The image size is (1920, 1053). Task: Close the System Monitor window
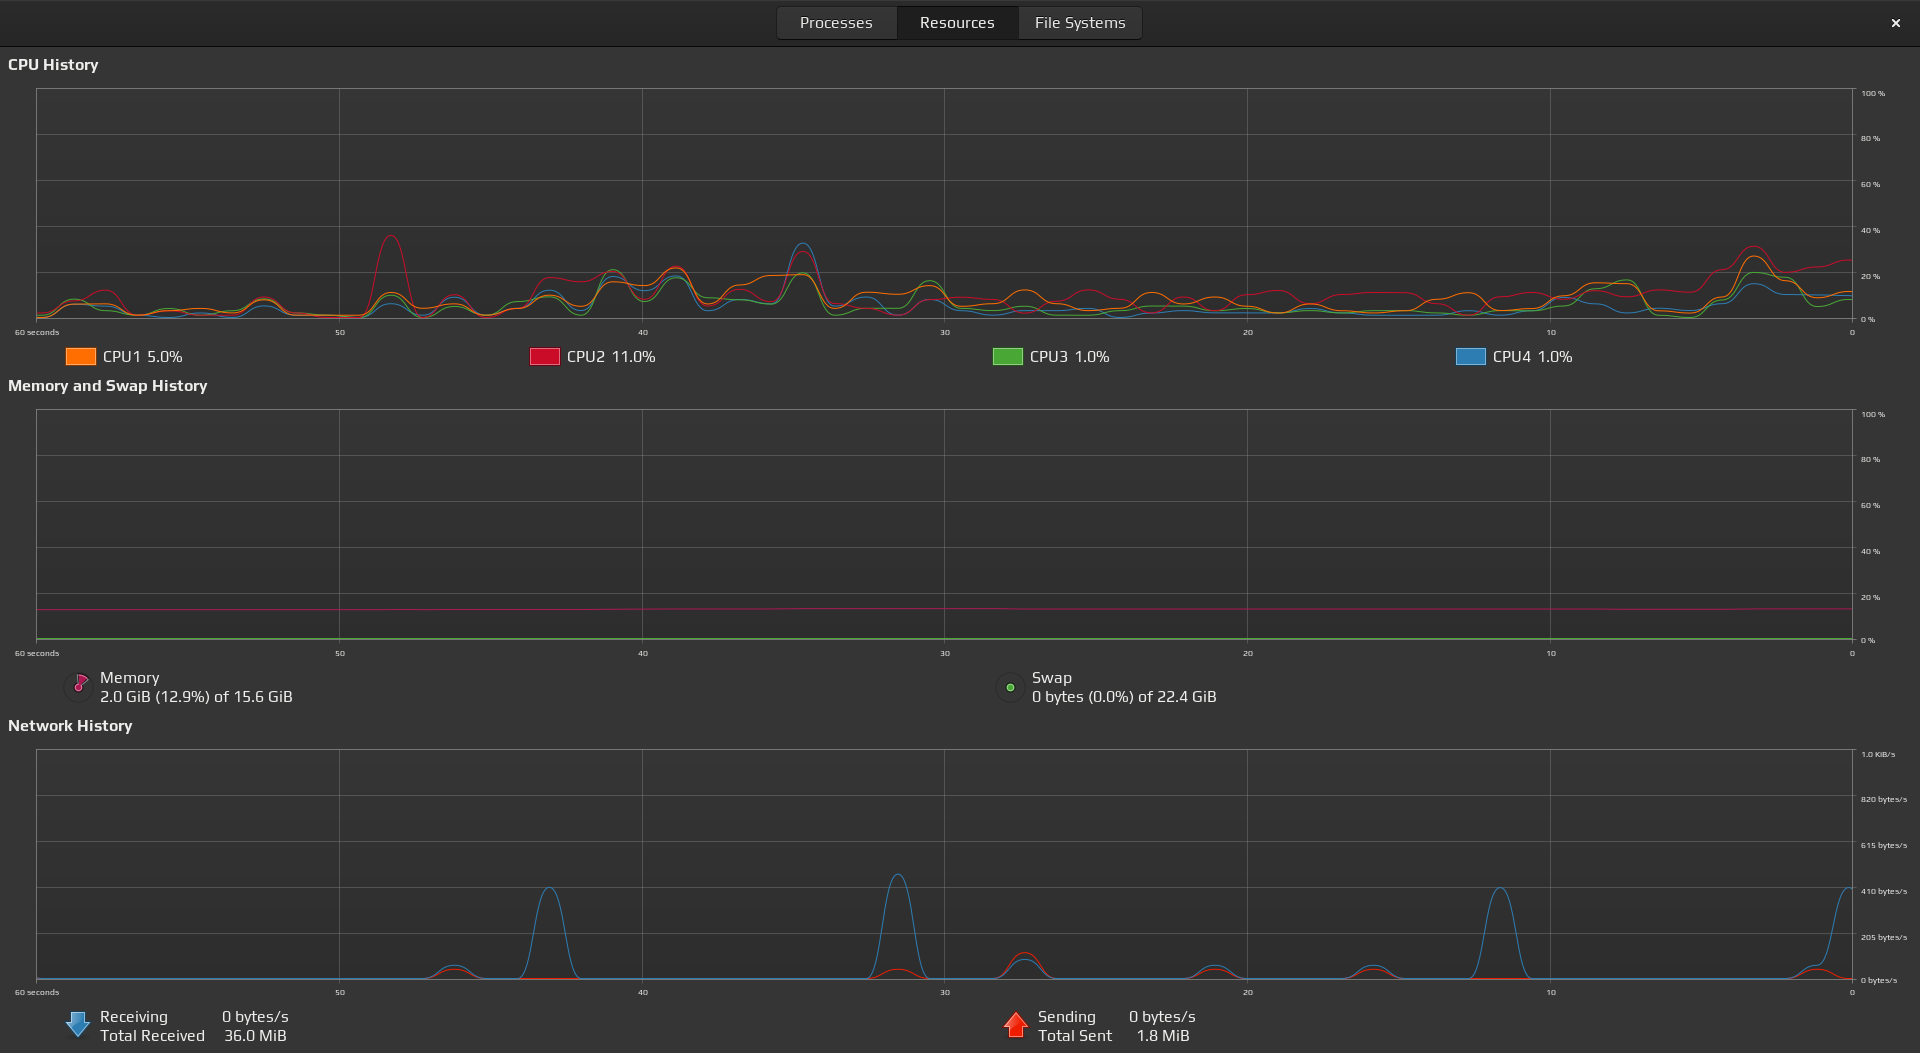1895,23
